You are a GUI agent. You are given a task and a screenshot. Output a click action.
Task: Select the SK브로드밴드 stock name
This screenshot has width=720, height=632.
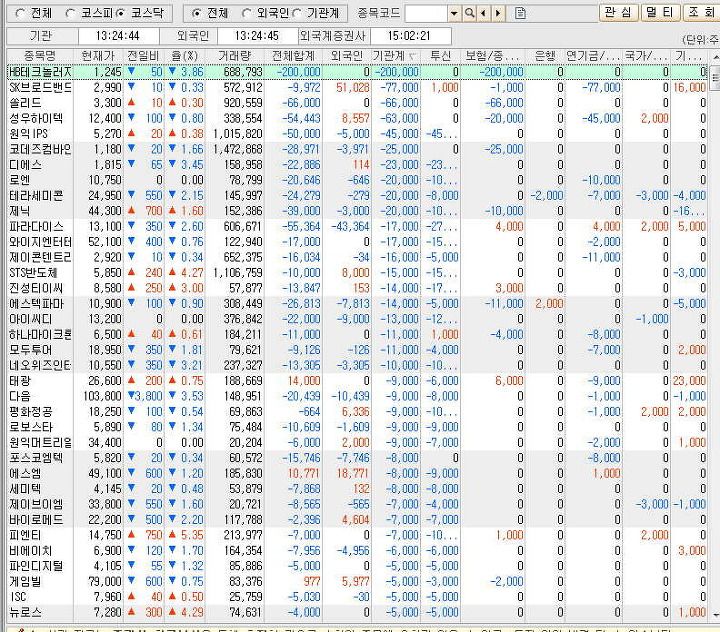click(40, 87)
